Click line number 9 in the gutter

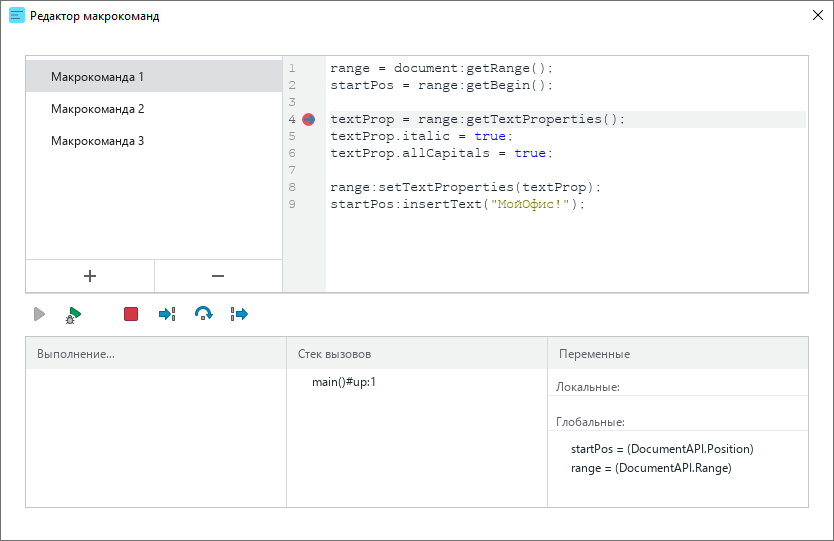(292, 204)
